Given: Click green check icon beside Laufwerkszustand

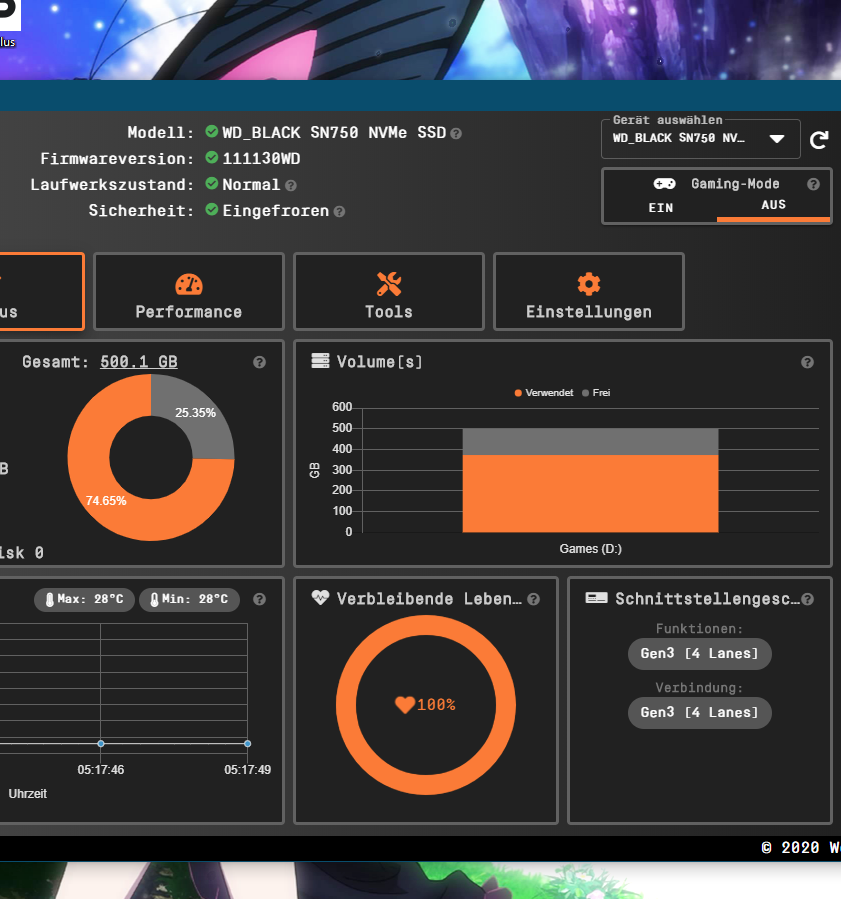Looking at the screenshot, I should tap(212, 183).
